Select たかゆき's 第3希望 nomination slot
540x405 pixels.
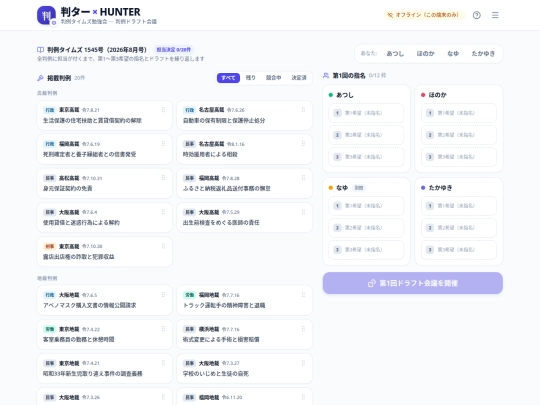coord(459,250)
